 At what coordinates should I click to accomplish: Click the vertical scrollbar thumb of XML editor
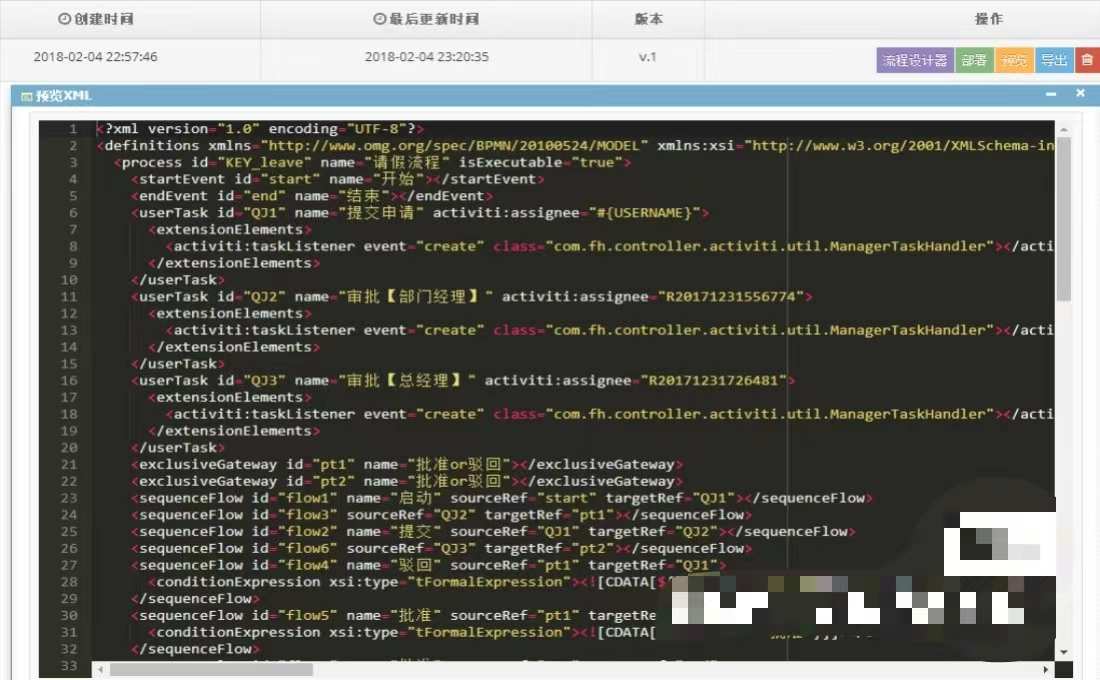tap(1064, 219)
